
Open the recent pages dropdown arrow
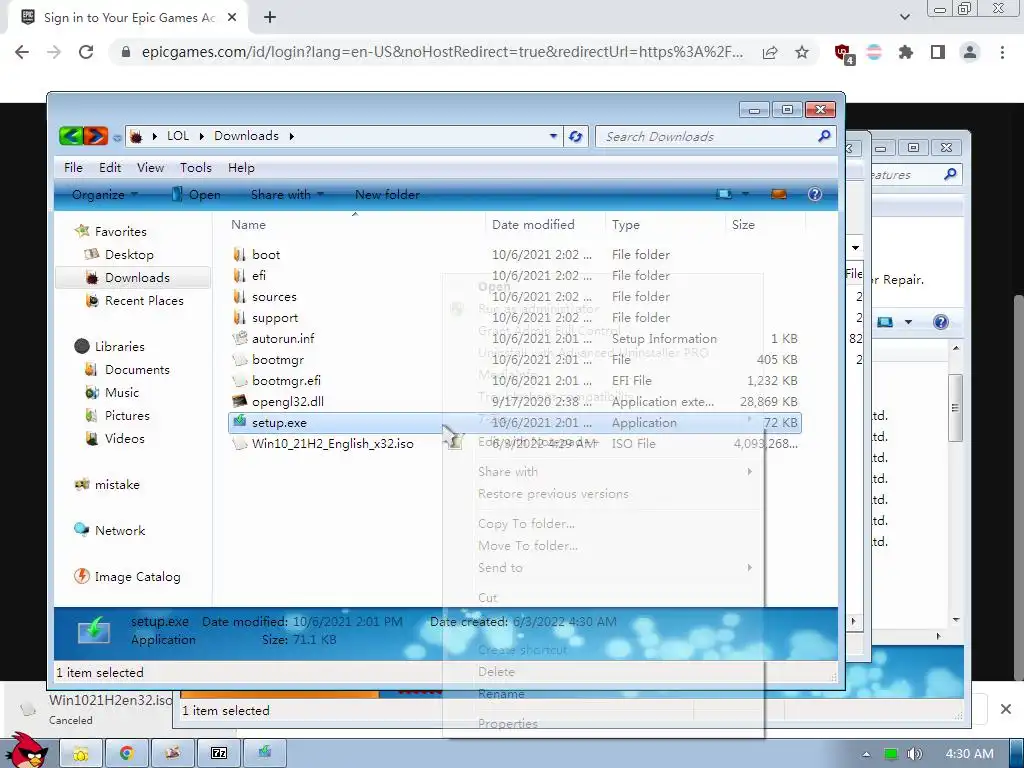(117, 137)
